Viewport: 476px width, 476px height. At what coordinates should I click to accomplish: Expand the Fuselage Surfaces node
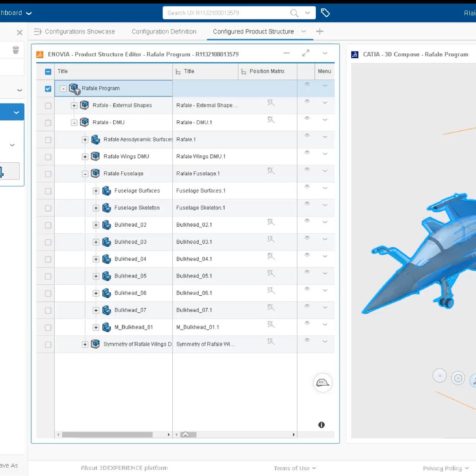coord(96,191)
